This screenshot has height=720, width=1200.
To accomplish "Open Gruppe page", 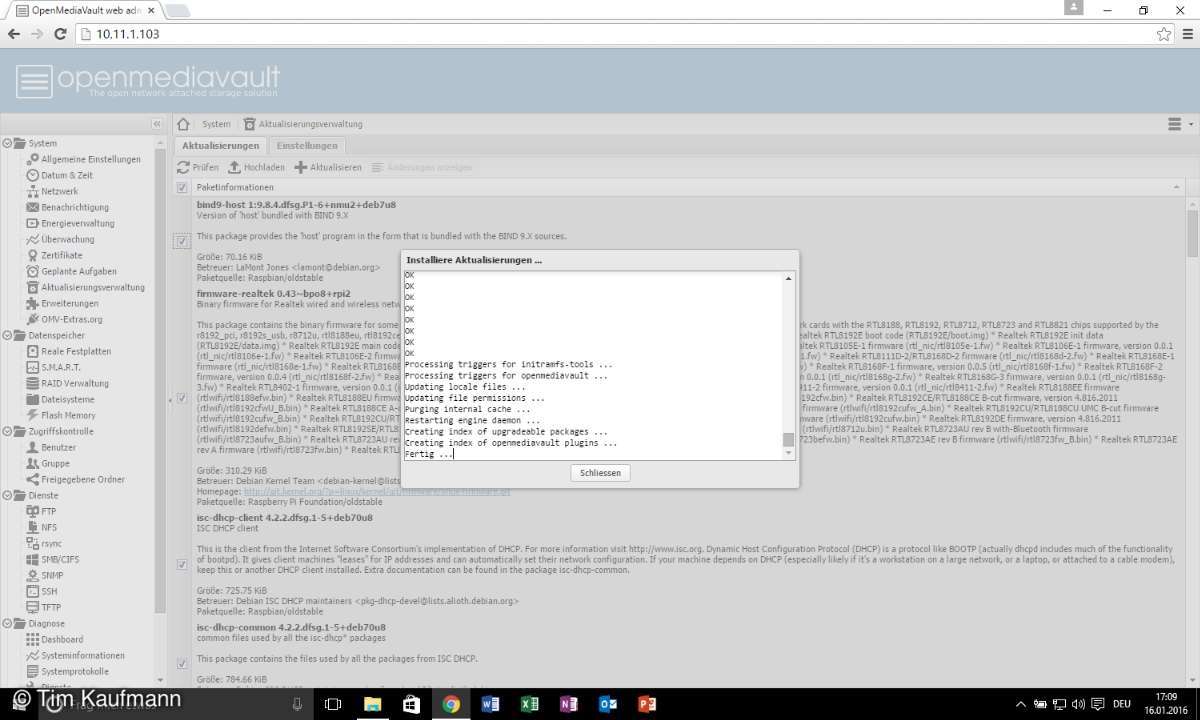I will (x=55, y=463).
